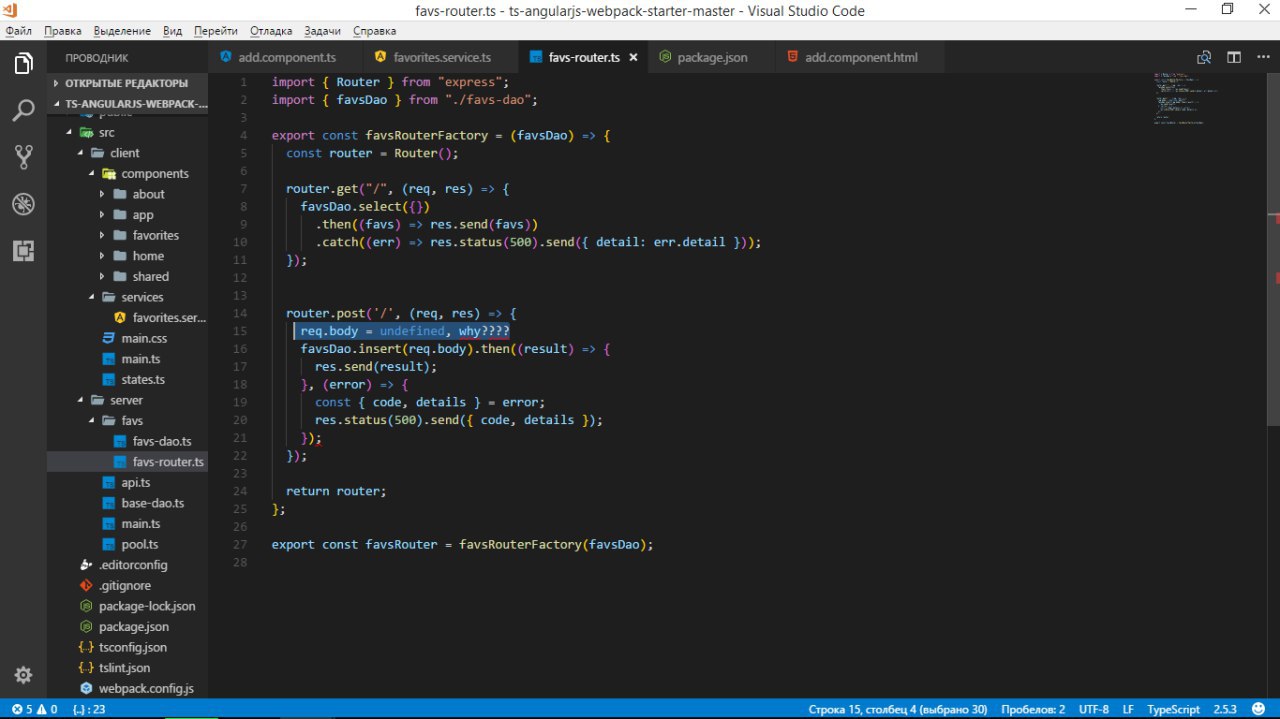The height and width of the screenshot is (719, 1280).
Task: Click the UTF-8 encoding selector
Action: (1093, 709)
